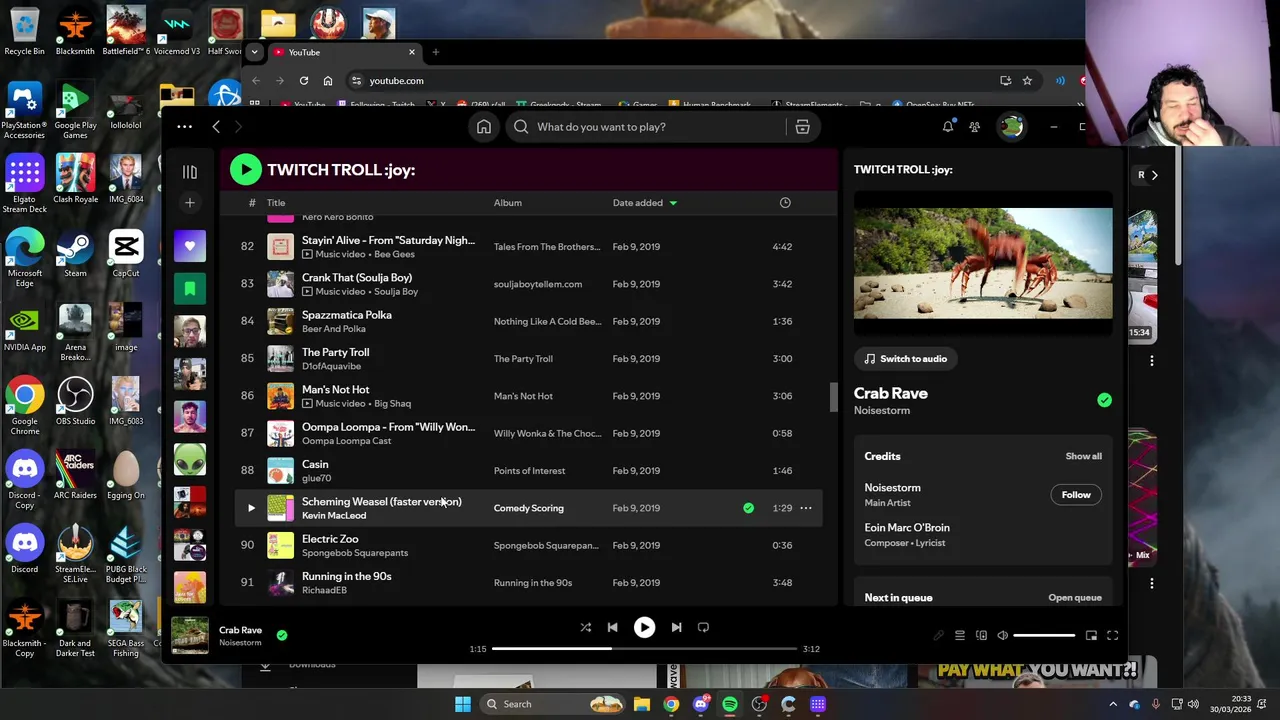Sort tracks by Album column

[507, 203]
